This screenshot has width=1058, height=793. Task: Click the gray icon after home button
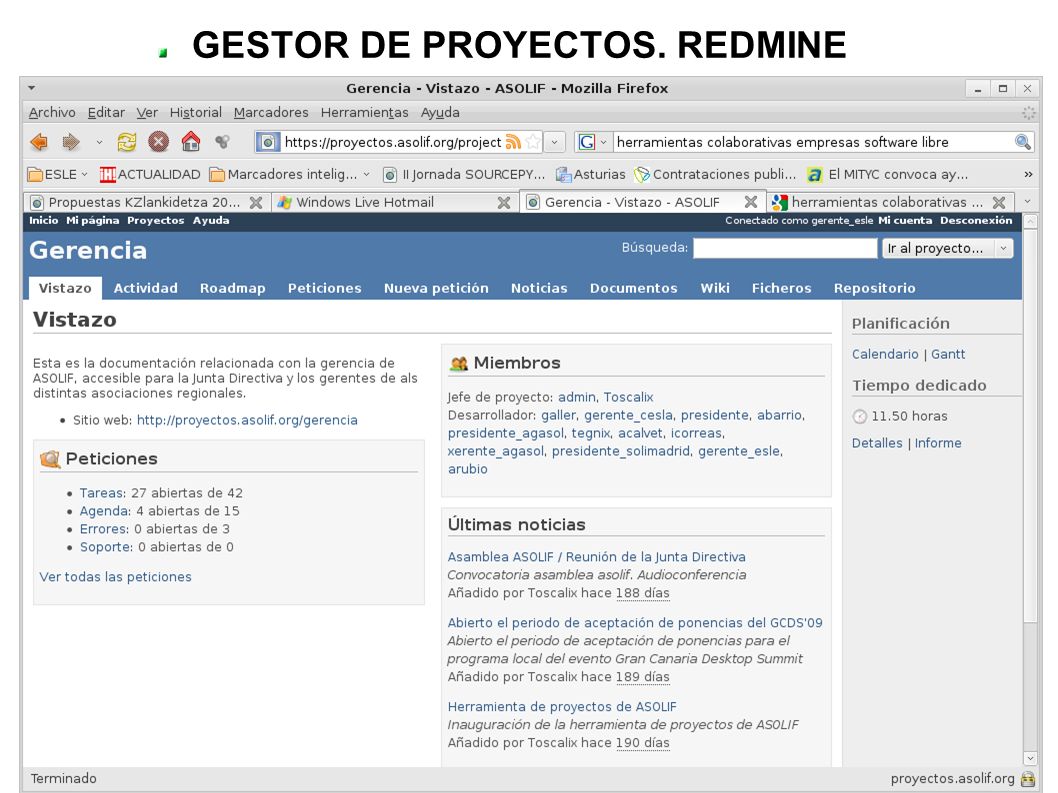coord(222,142)
